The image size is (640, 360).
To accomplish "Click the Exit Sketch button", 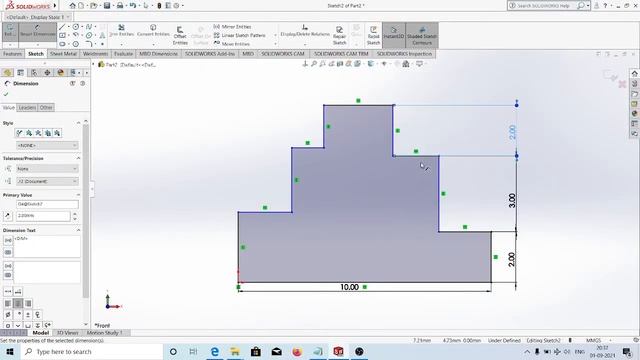I will coord(10,32).
